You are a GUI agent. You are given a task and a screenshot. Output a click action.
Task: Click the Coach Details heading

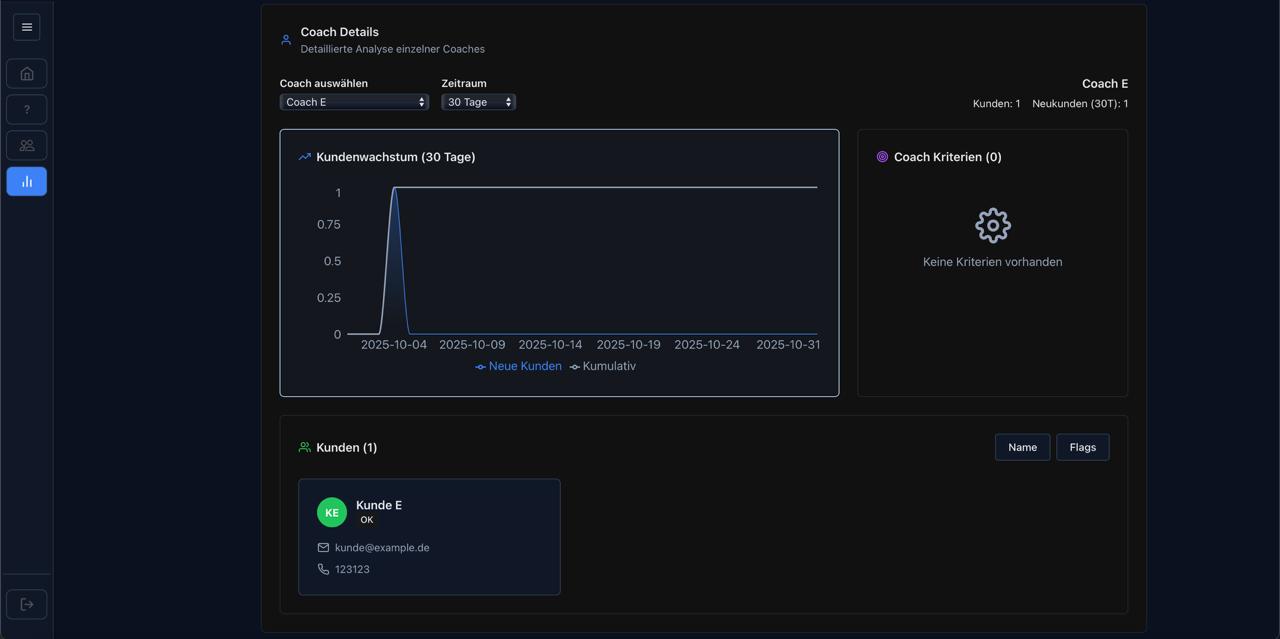pyautogui.click(x=340, y=32)
